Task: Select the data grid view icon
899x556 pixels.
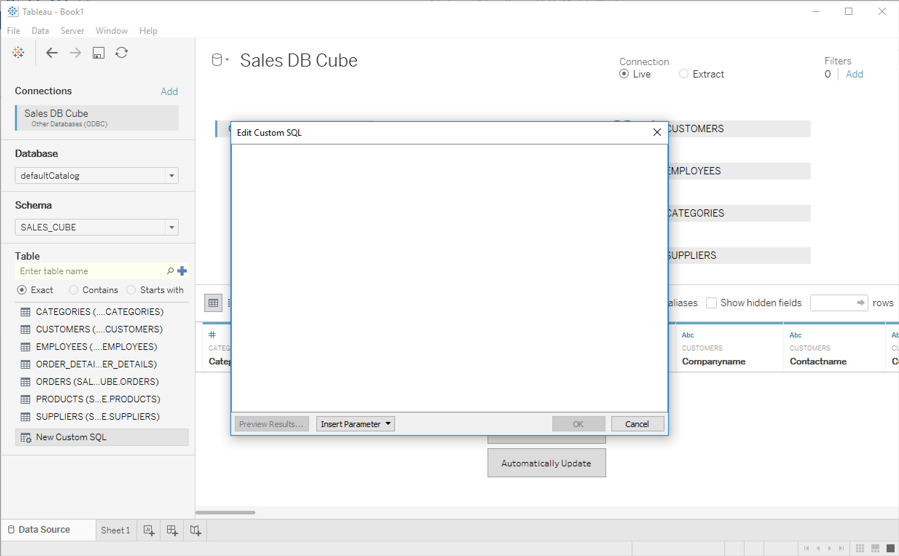Action: click(213, 303)
